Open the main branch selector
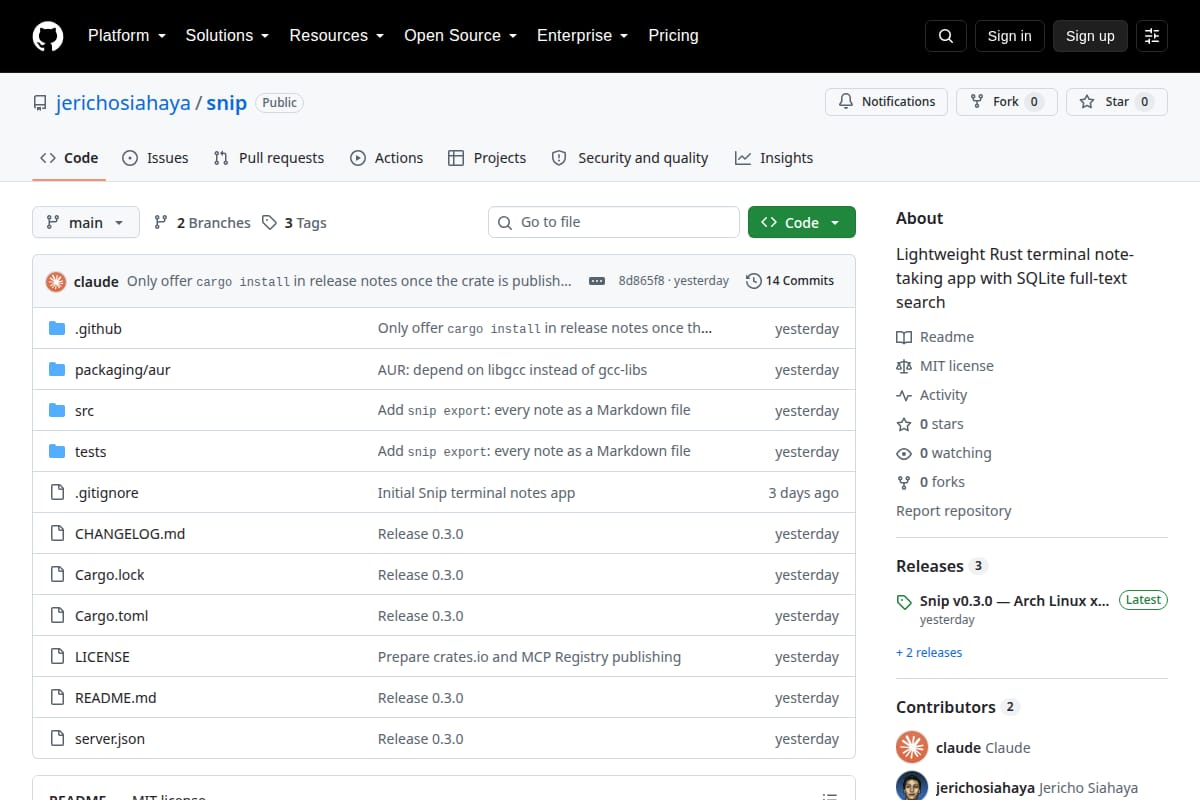The image size is (1200, 800). pyautogui.click(x=86, y=222)
